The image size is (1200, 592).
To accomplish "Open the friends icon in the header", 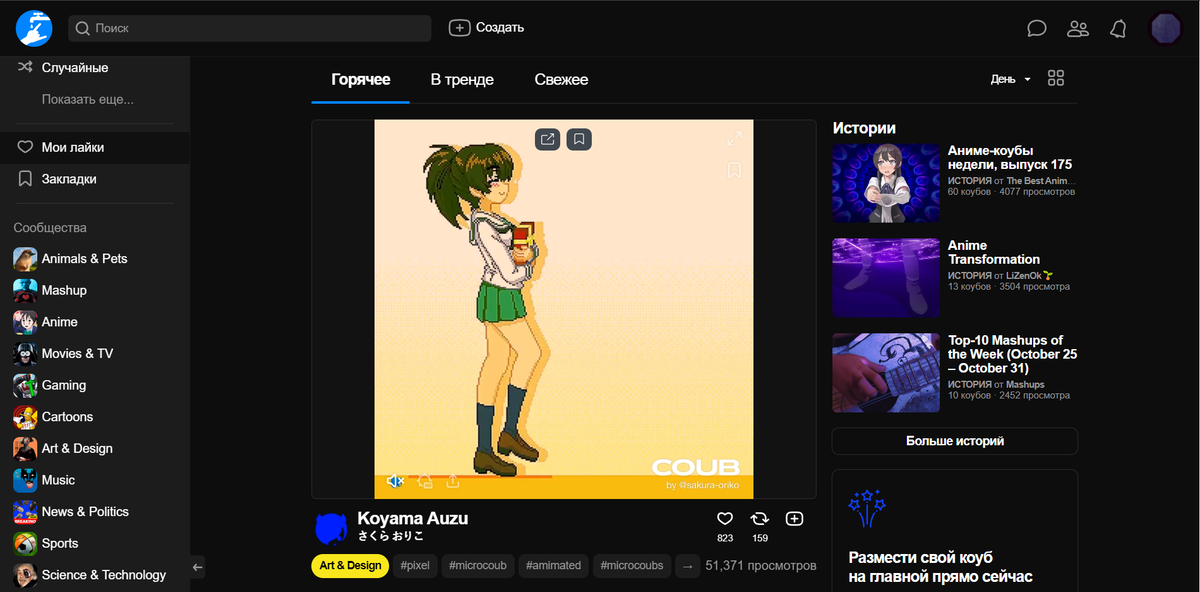I will tap(1077, 28).
